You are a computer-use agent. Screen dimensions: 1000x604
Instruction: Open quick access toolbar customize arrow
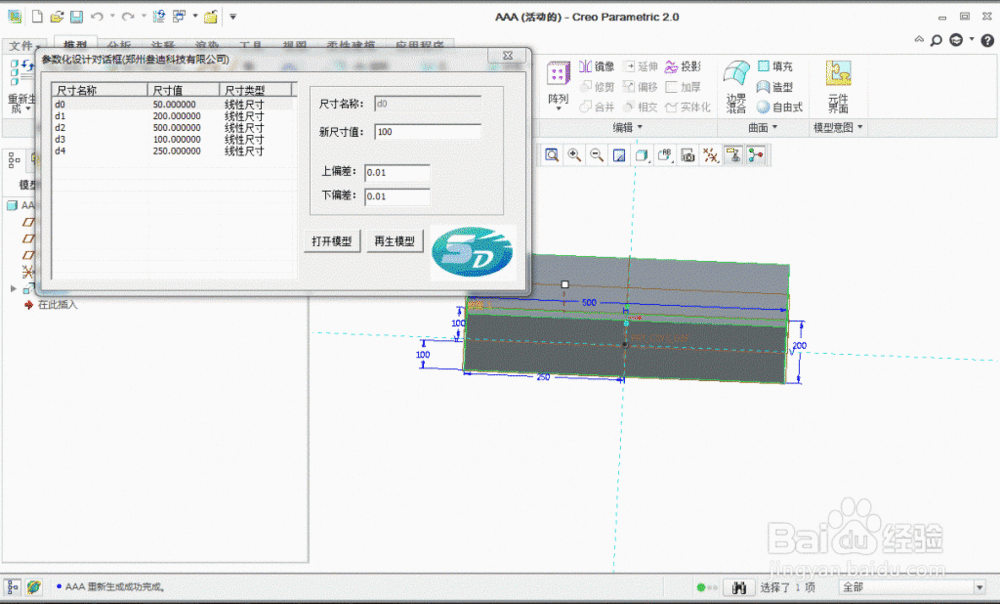coord(233,17)
